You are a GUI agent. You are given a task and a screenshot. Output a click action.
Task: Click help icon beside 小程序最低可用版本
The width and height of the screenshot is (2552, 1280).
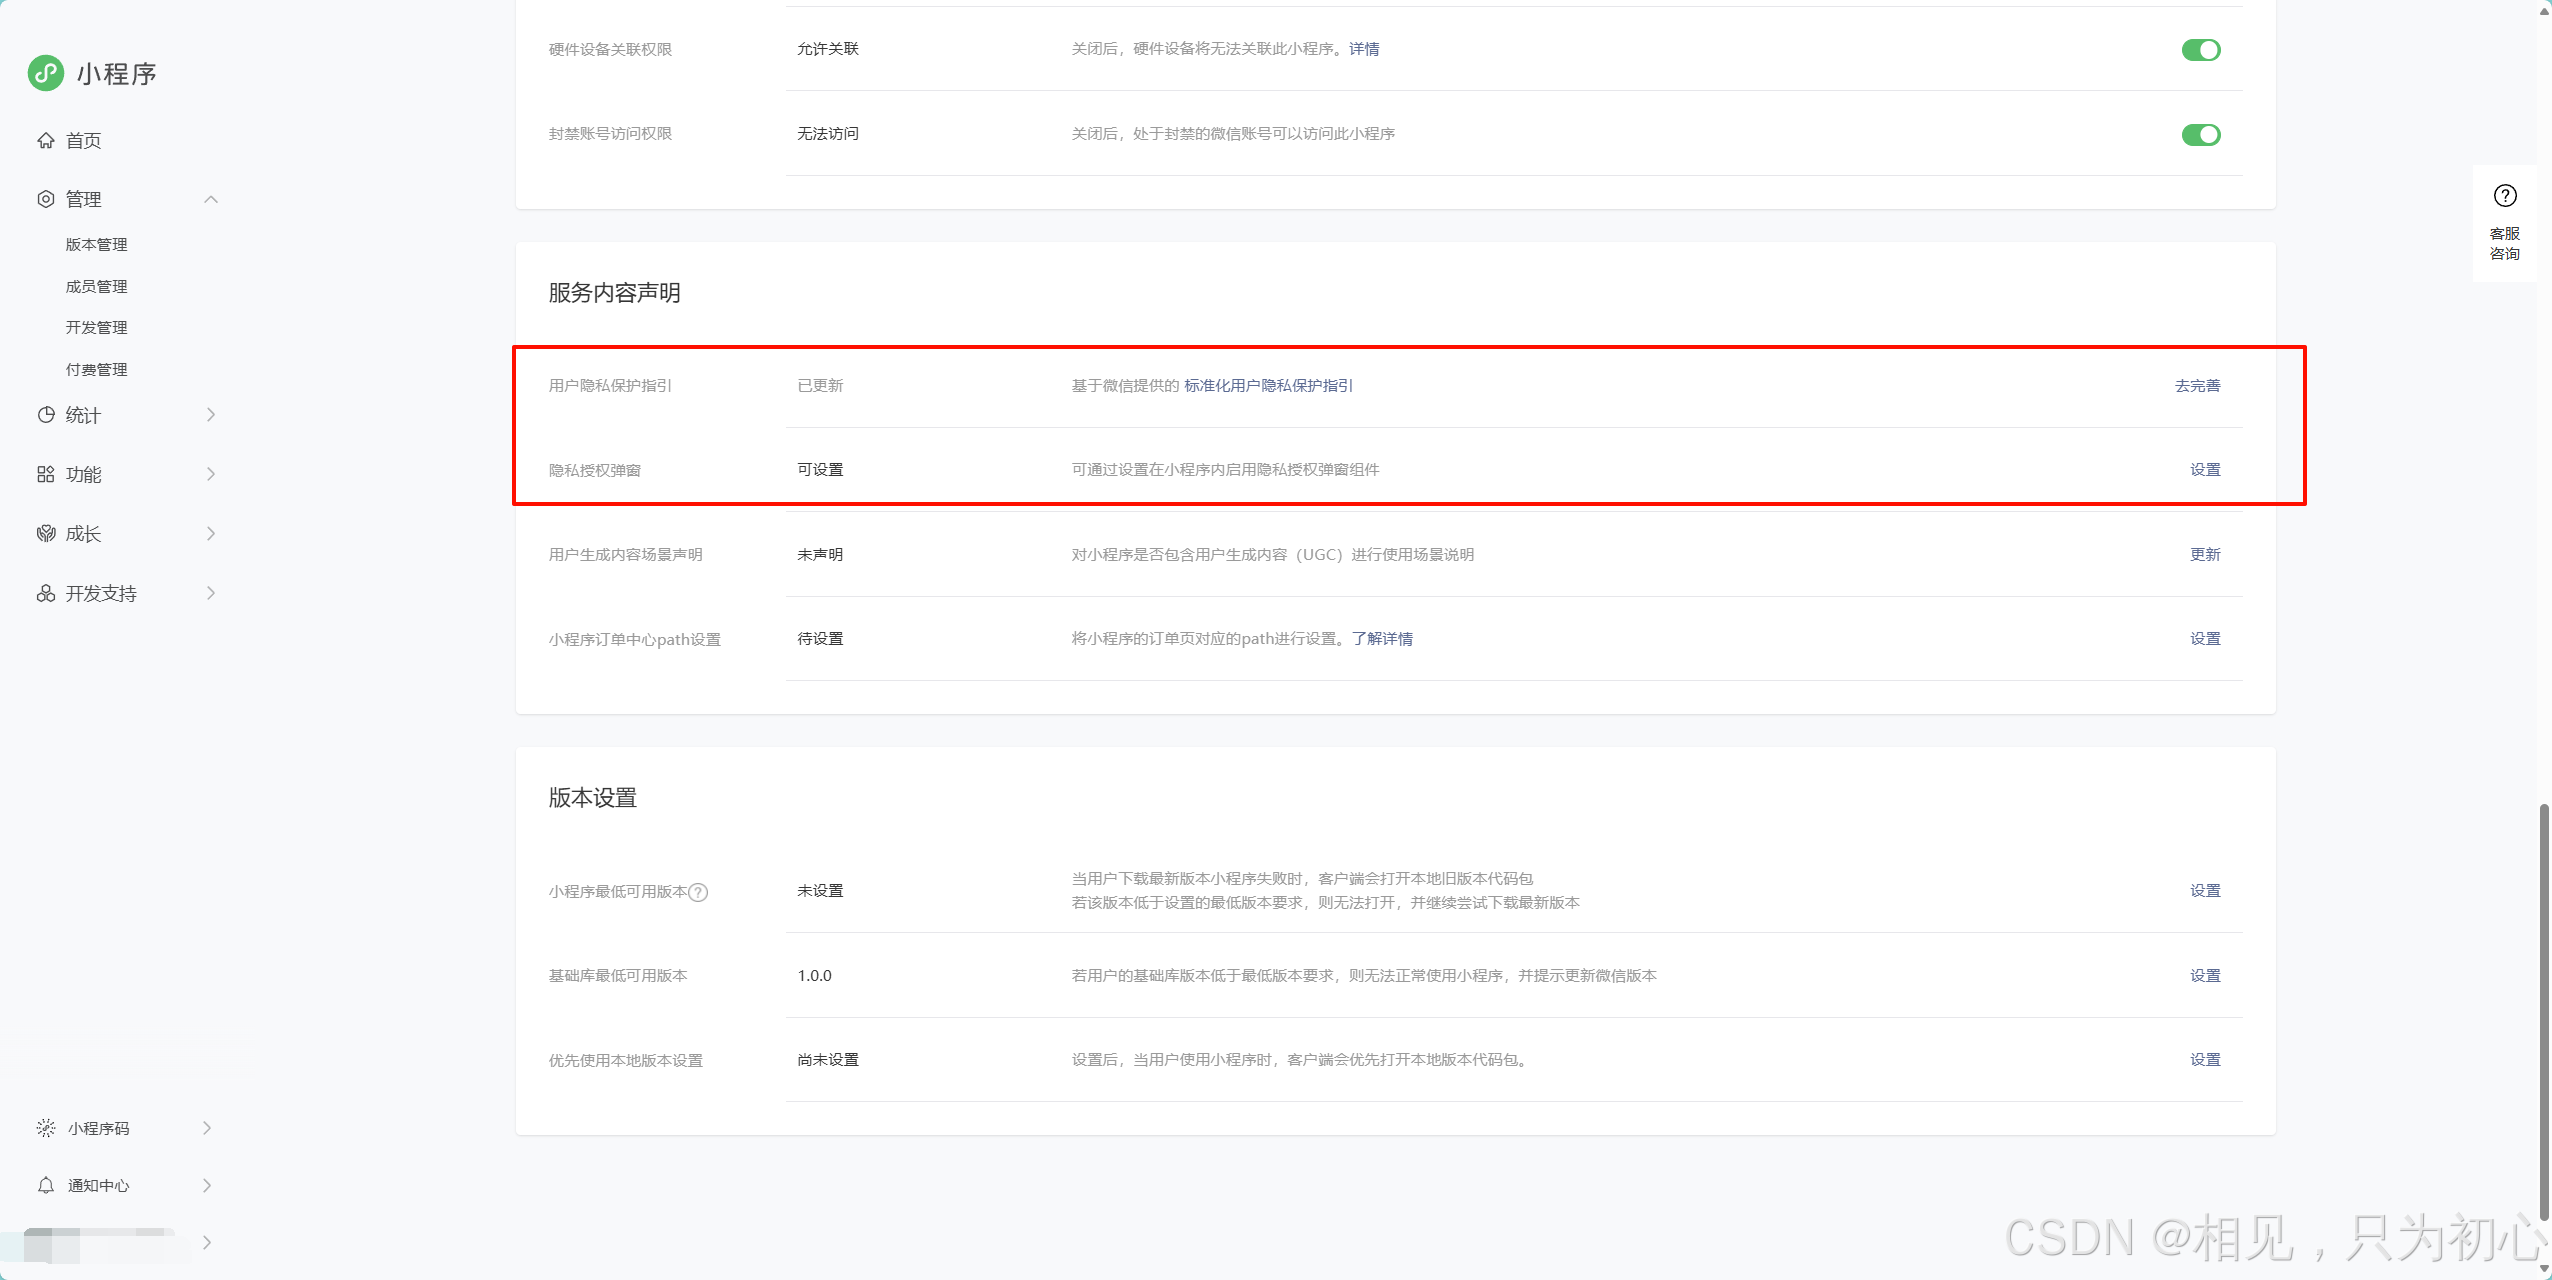(x=699, y=892)
